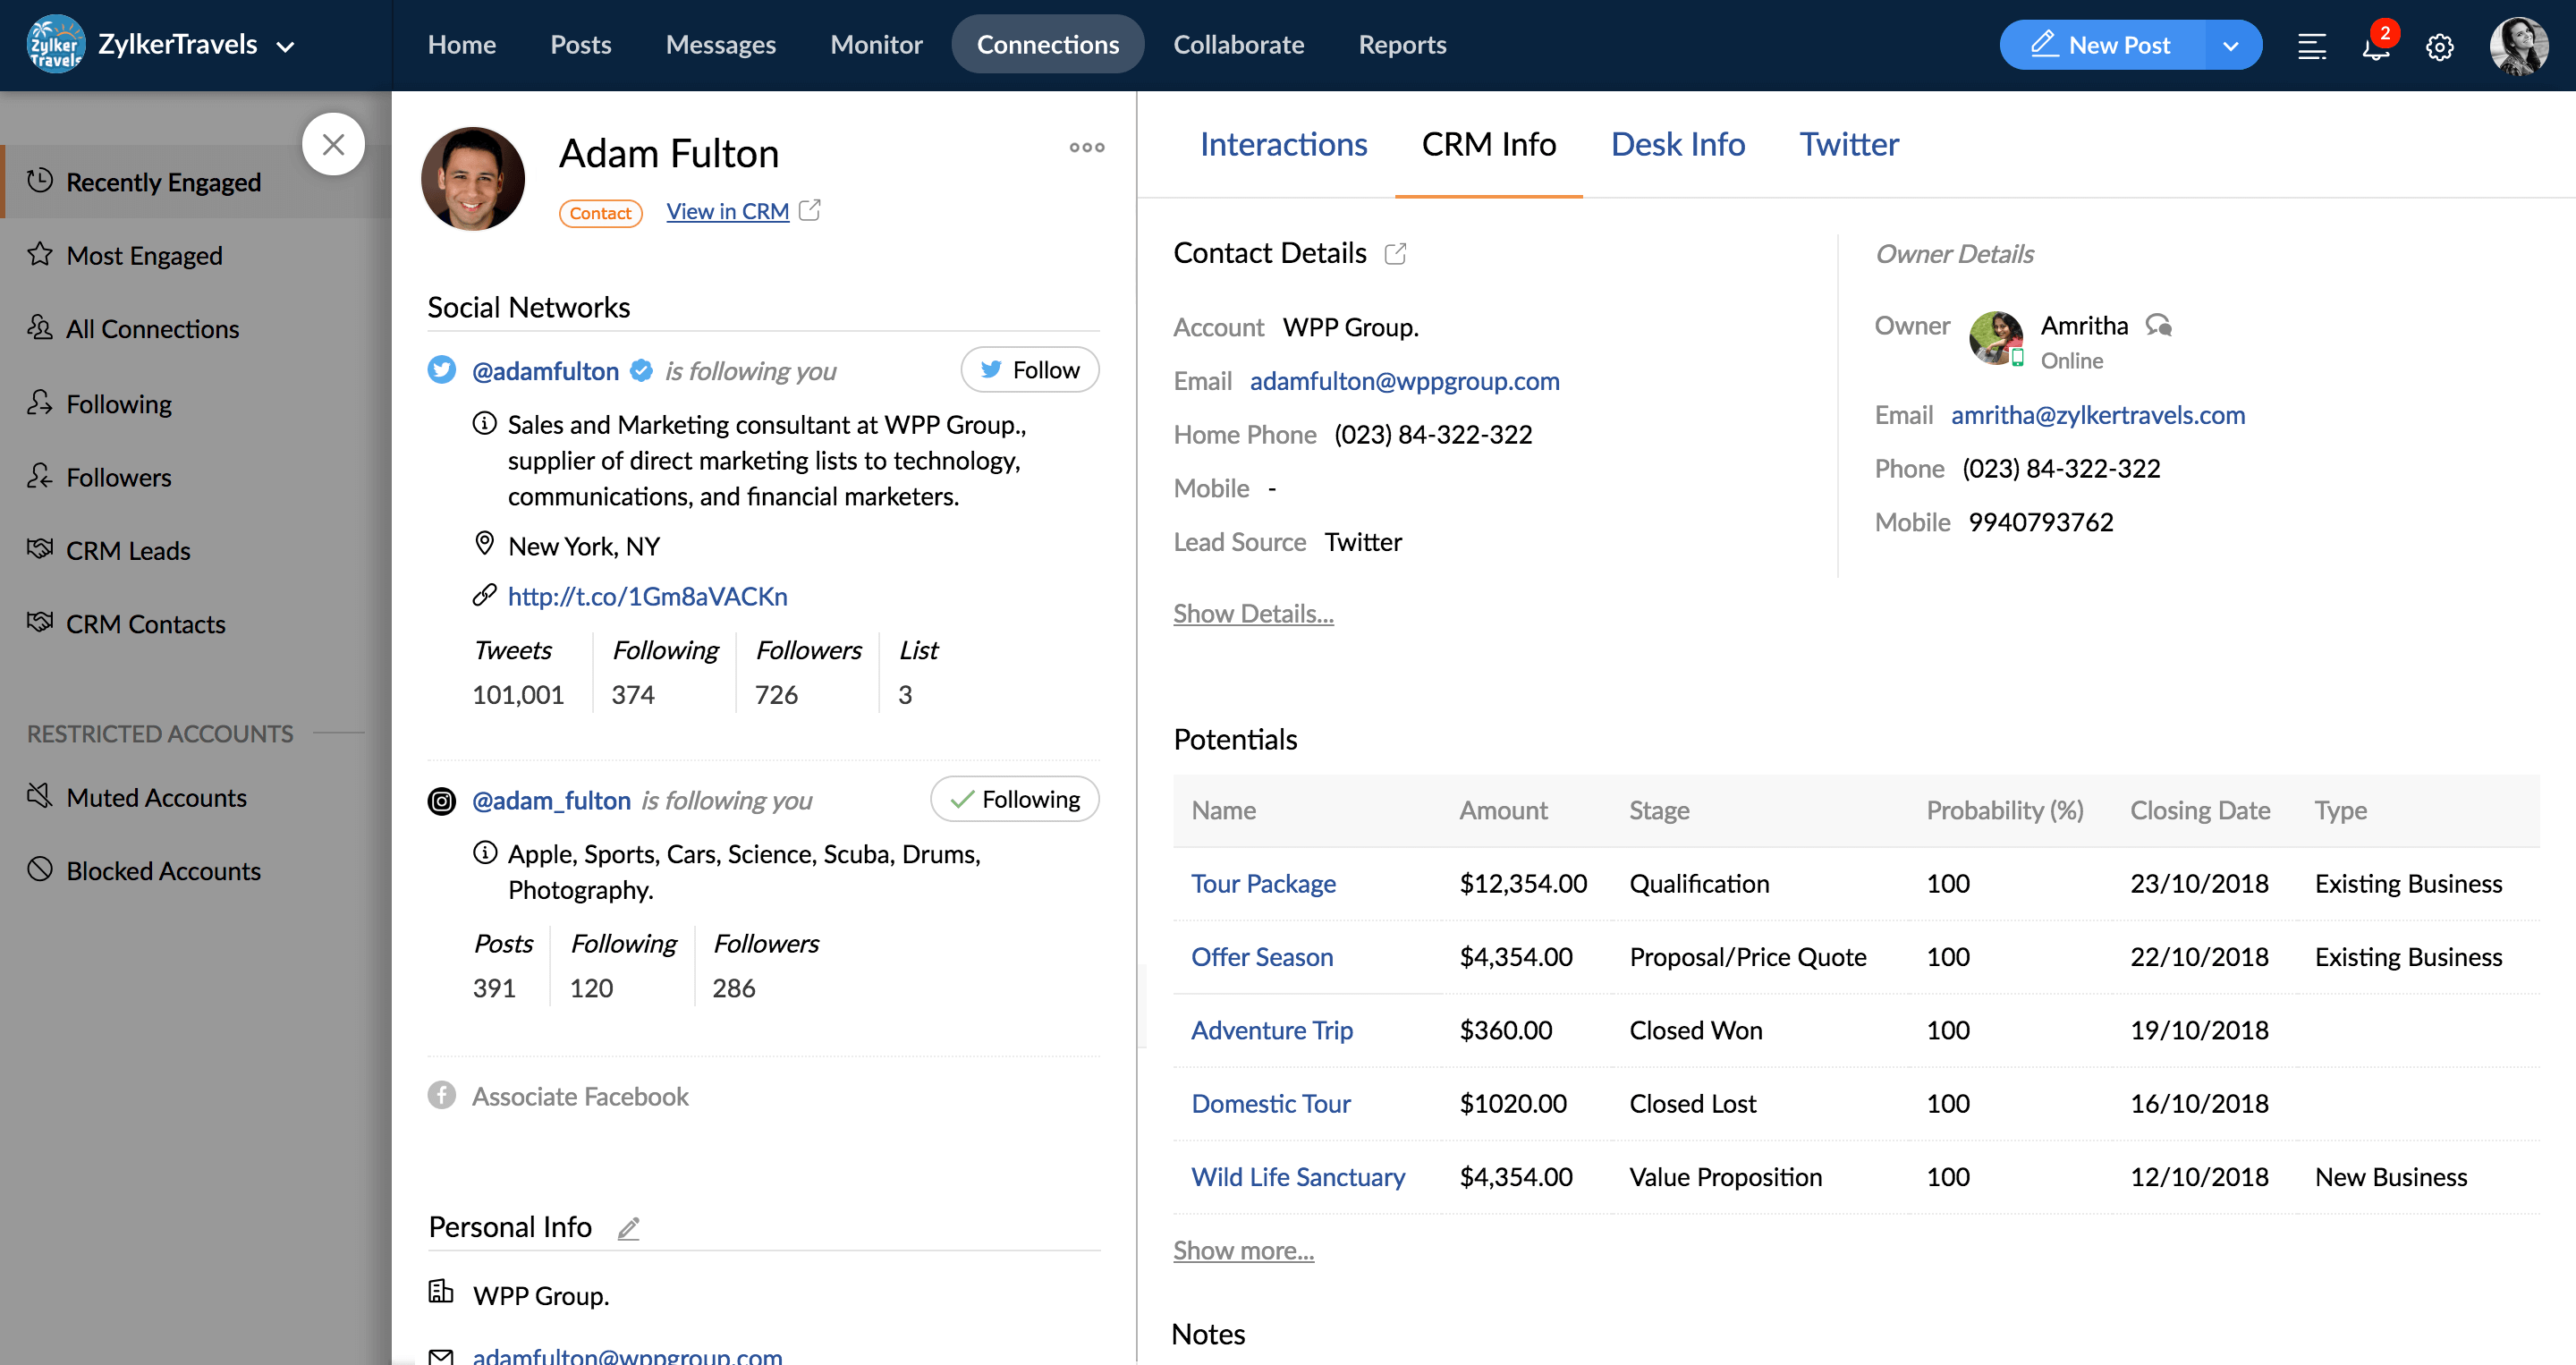The height and width of the screenshot is (1365, 2576).
Task: Select the CRM Info tab
Action: tap(1487, 143)
